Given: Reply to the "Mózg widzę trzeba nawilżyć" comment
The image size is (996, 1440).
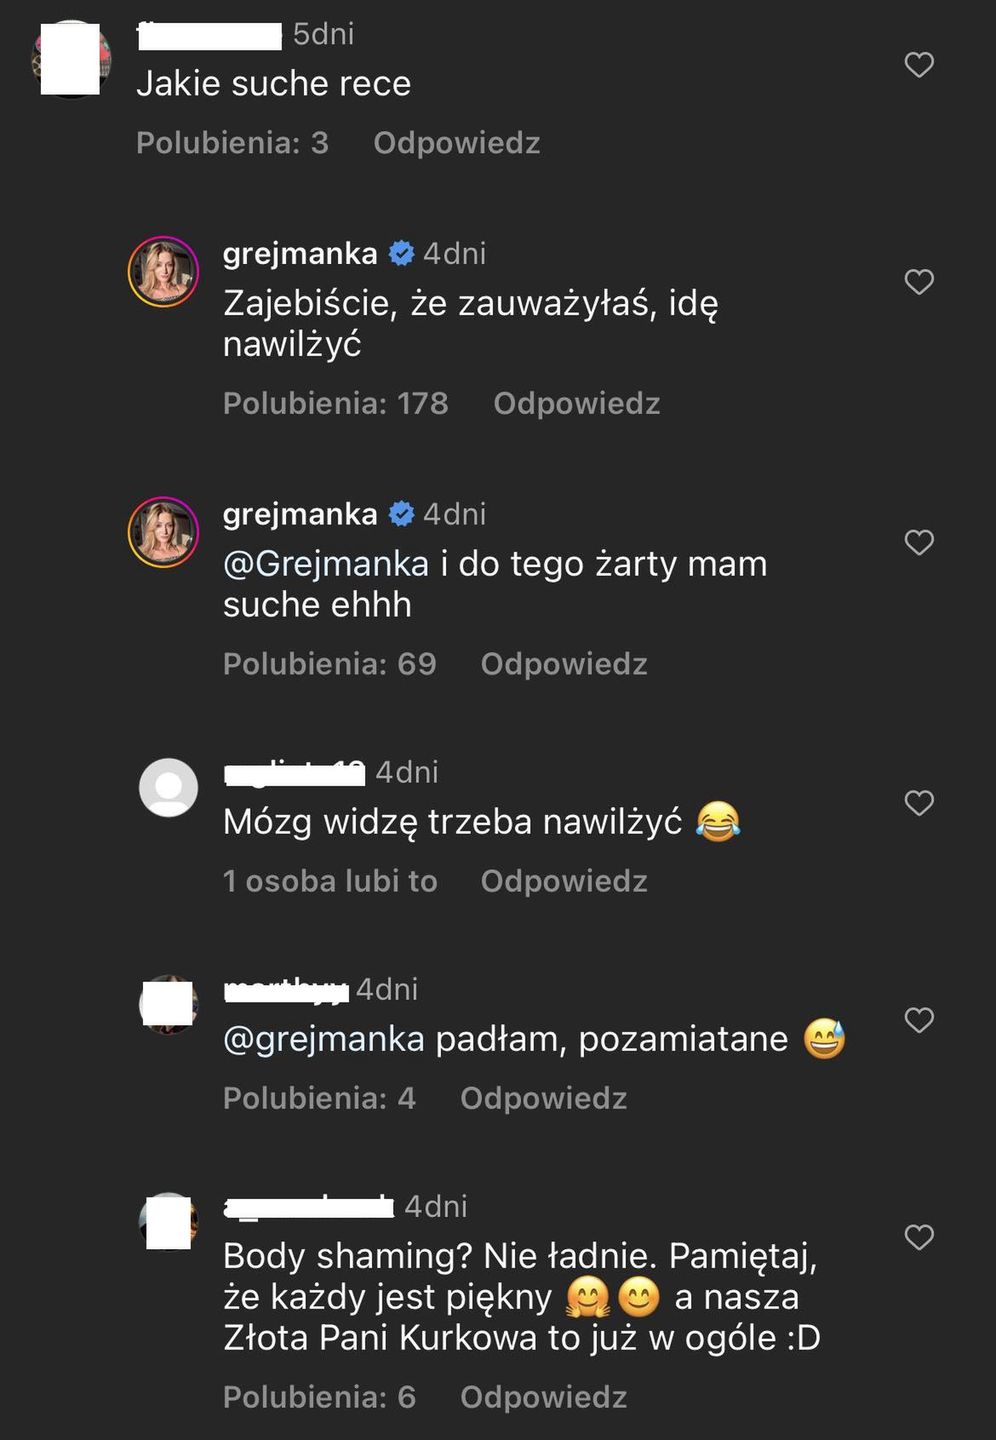Looking at the screenshot, I should tap(563, 881).
